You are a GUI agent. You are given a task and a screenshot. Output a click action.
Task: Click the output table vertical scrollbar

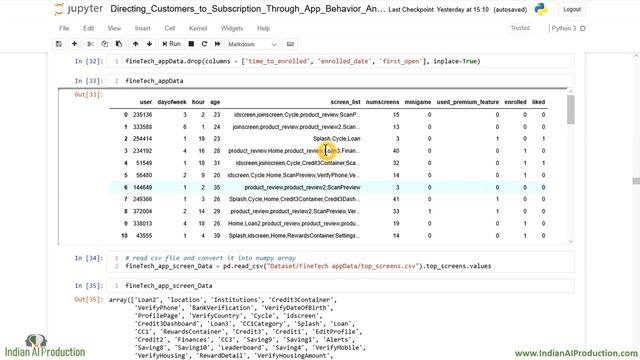coord(571,109)
